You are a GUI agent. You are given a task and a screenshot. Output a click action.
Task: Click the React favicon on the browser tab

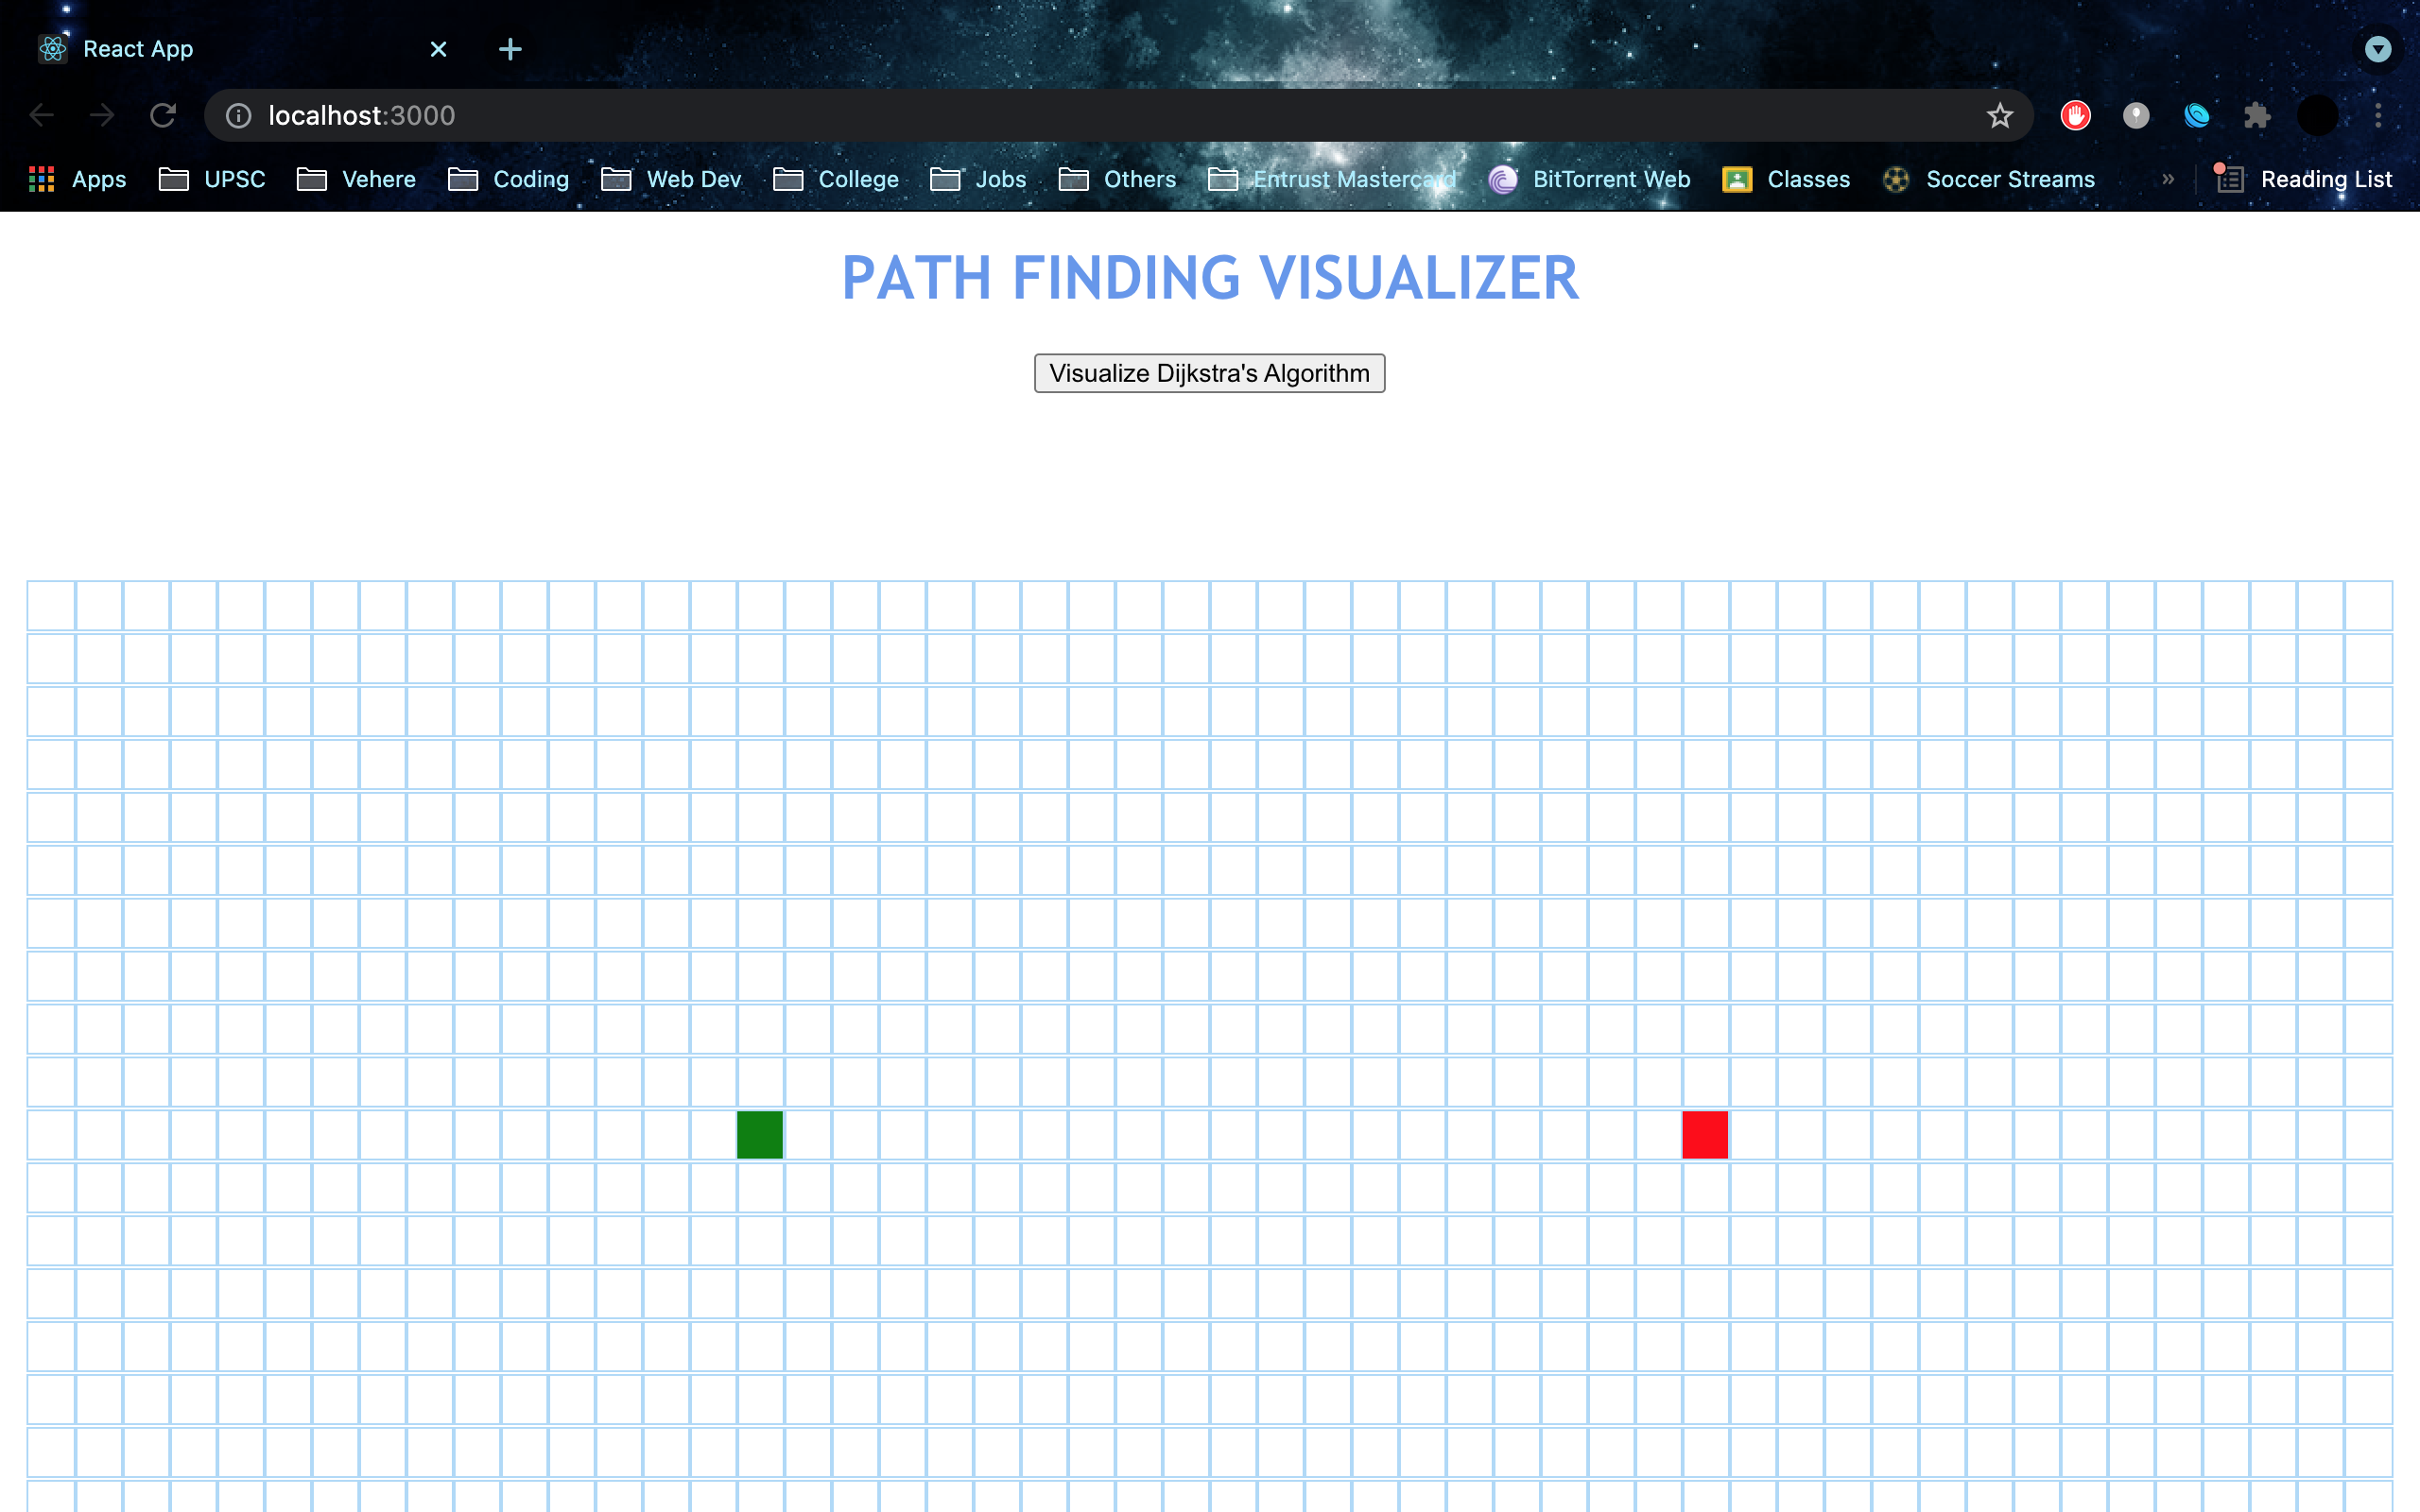tap(52, 48)
